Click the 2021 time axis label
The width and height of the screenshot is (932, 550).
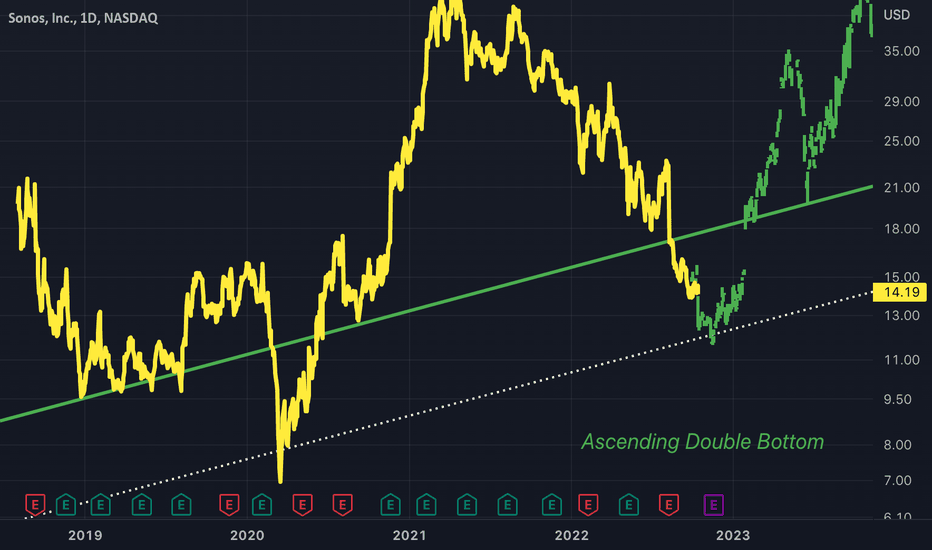(x=410, y=536)
